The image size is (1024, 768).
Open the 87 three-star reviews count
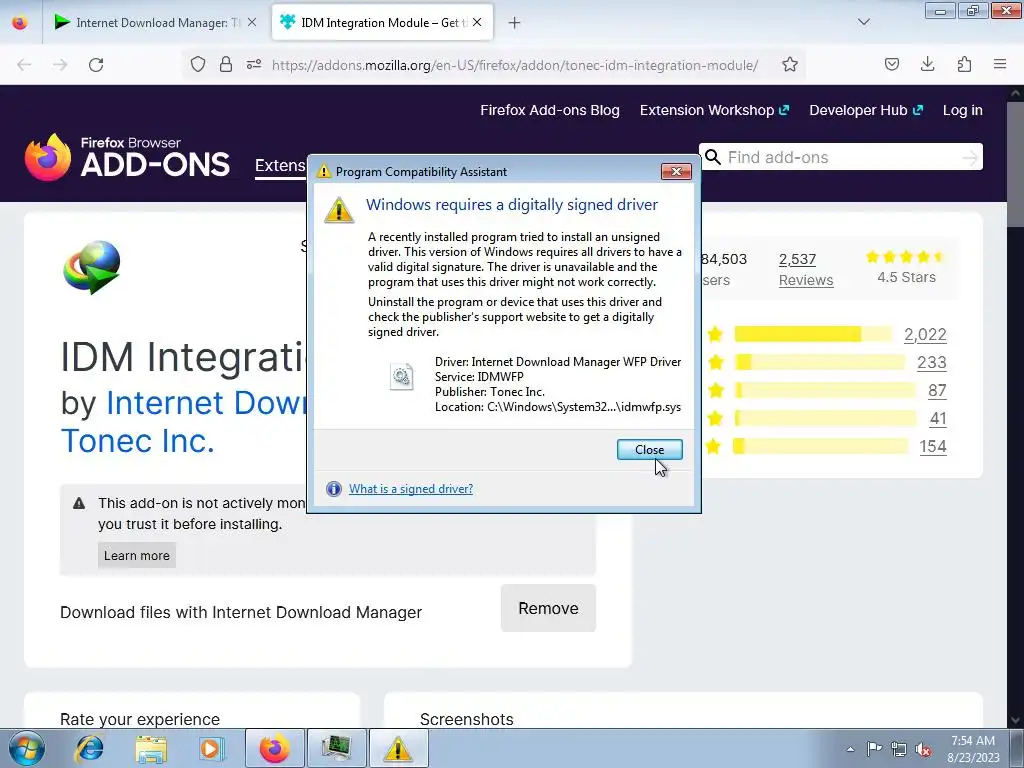click(x=937, y=391)
